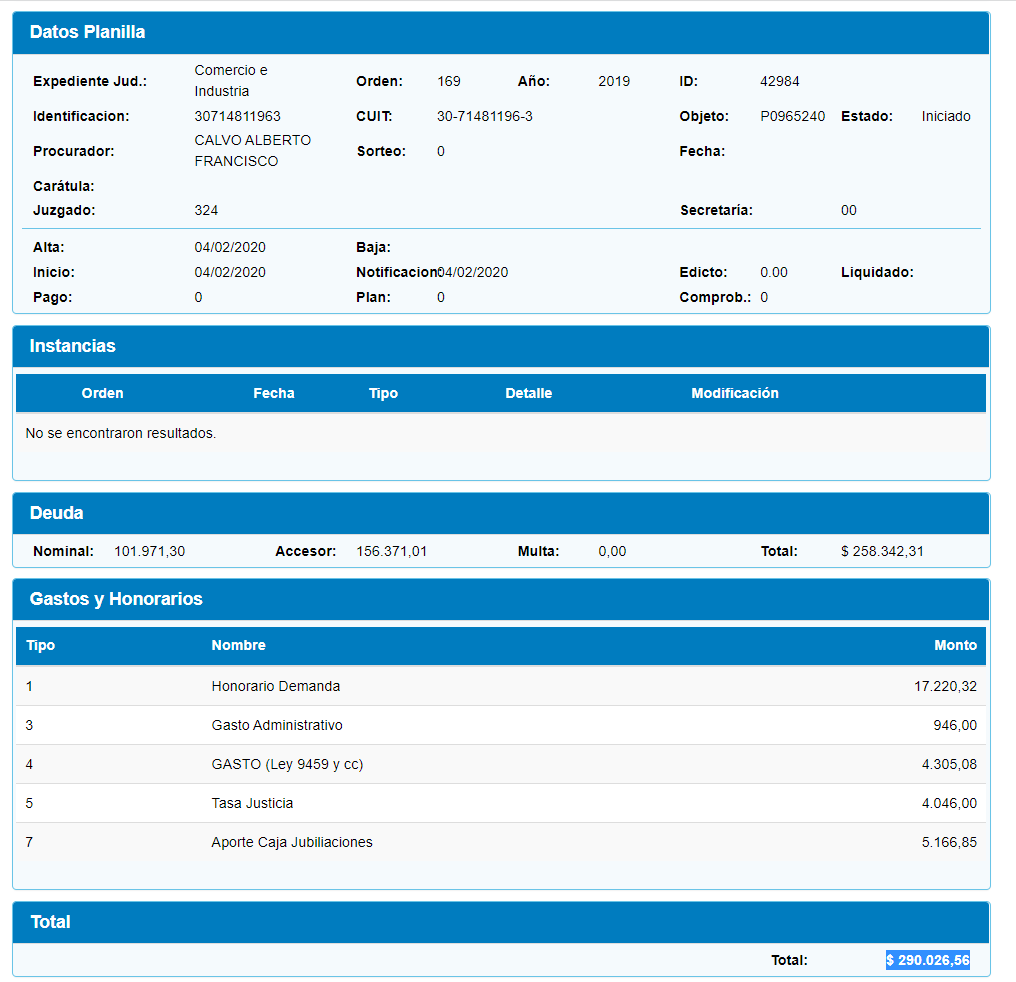Click the Objeto value P0965240
The width and height of the screenshot is (1016, 982).
point(792,116)
